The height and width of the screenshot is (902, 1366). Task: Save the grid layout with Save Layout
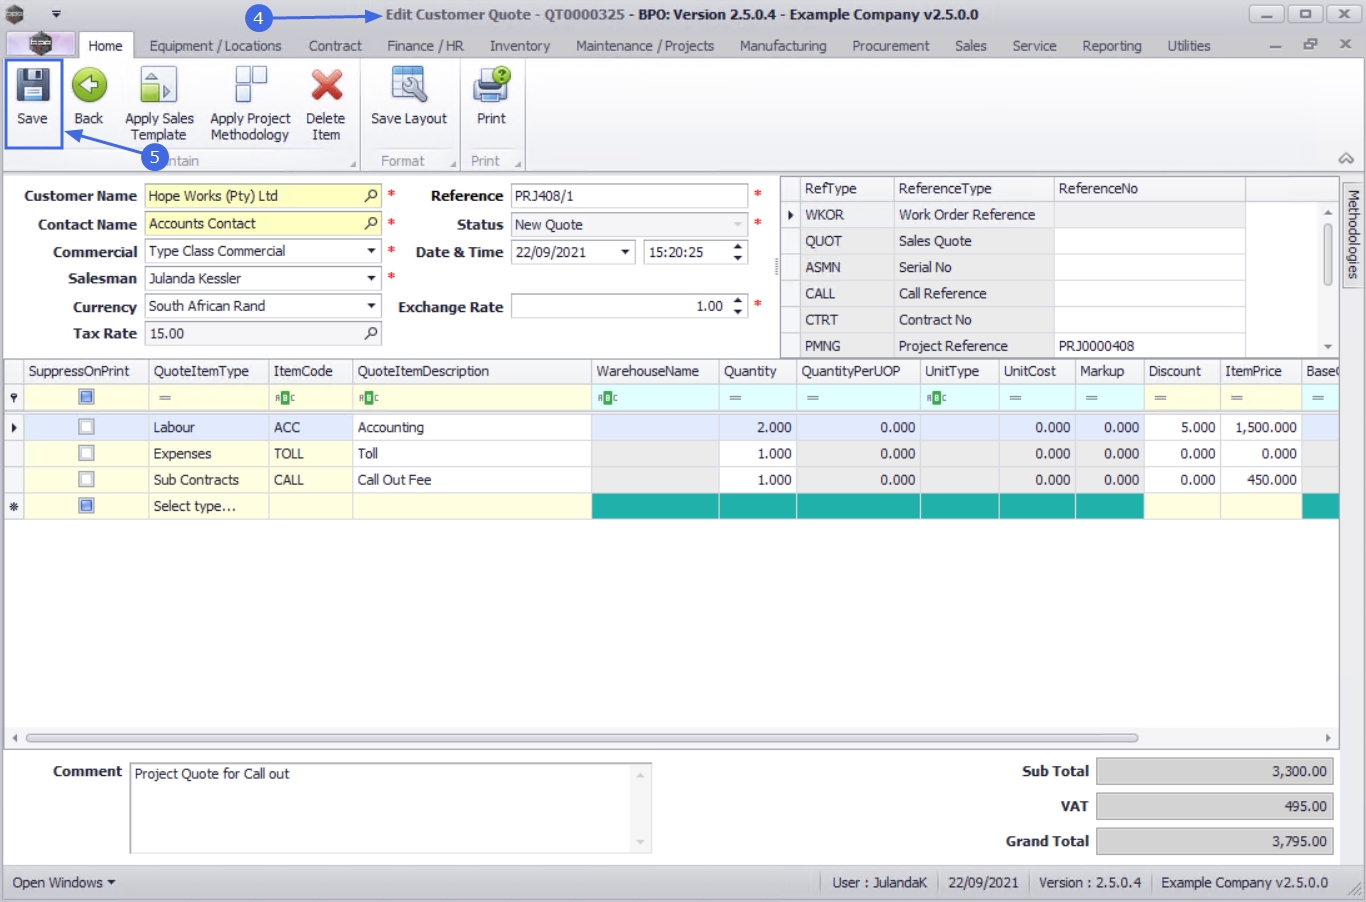pyautogui.click(x=408, y=87)
